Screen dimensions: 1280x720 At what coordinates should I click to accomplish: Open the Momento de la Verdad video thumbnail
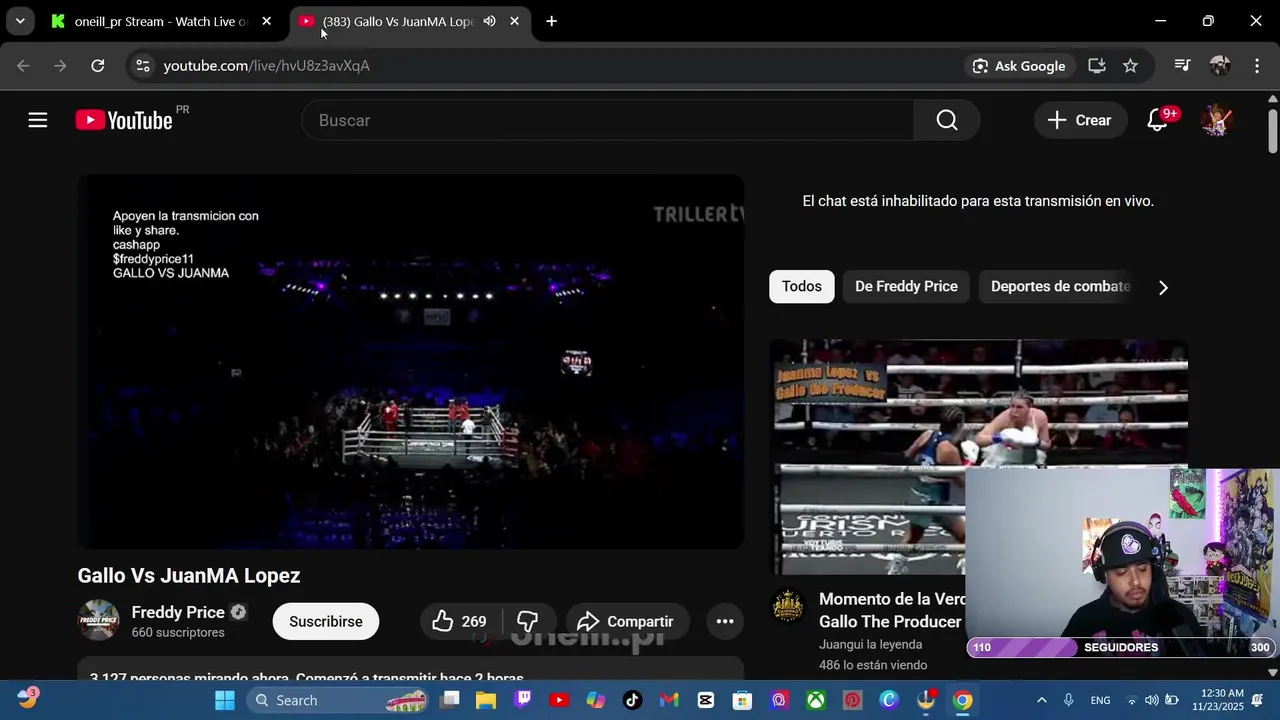click(978, 456)
